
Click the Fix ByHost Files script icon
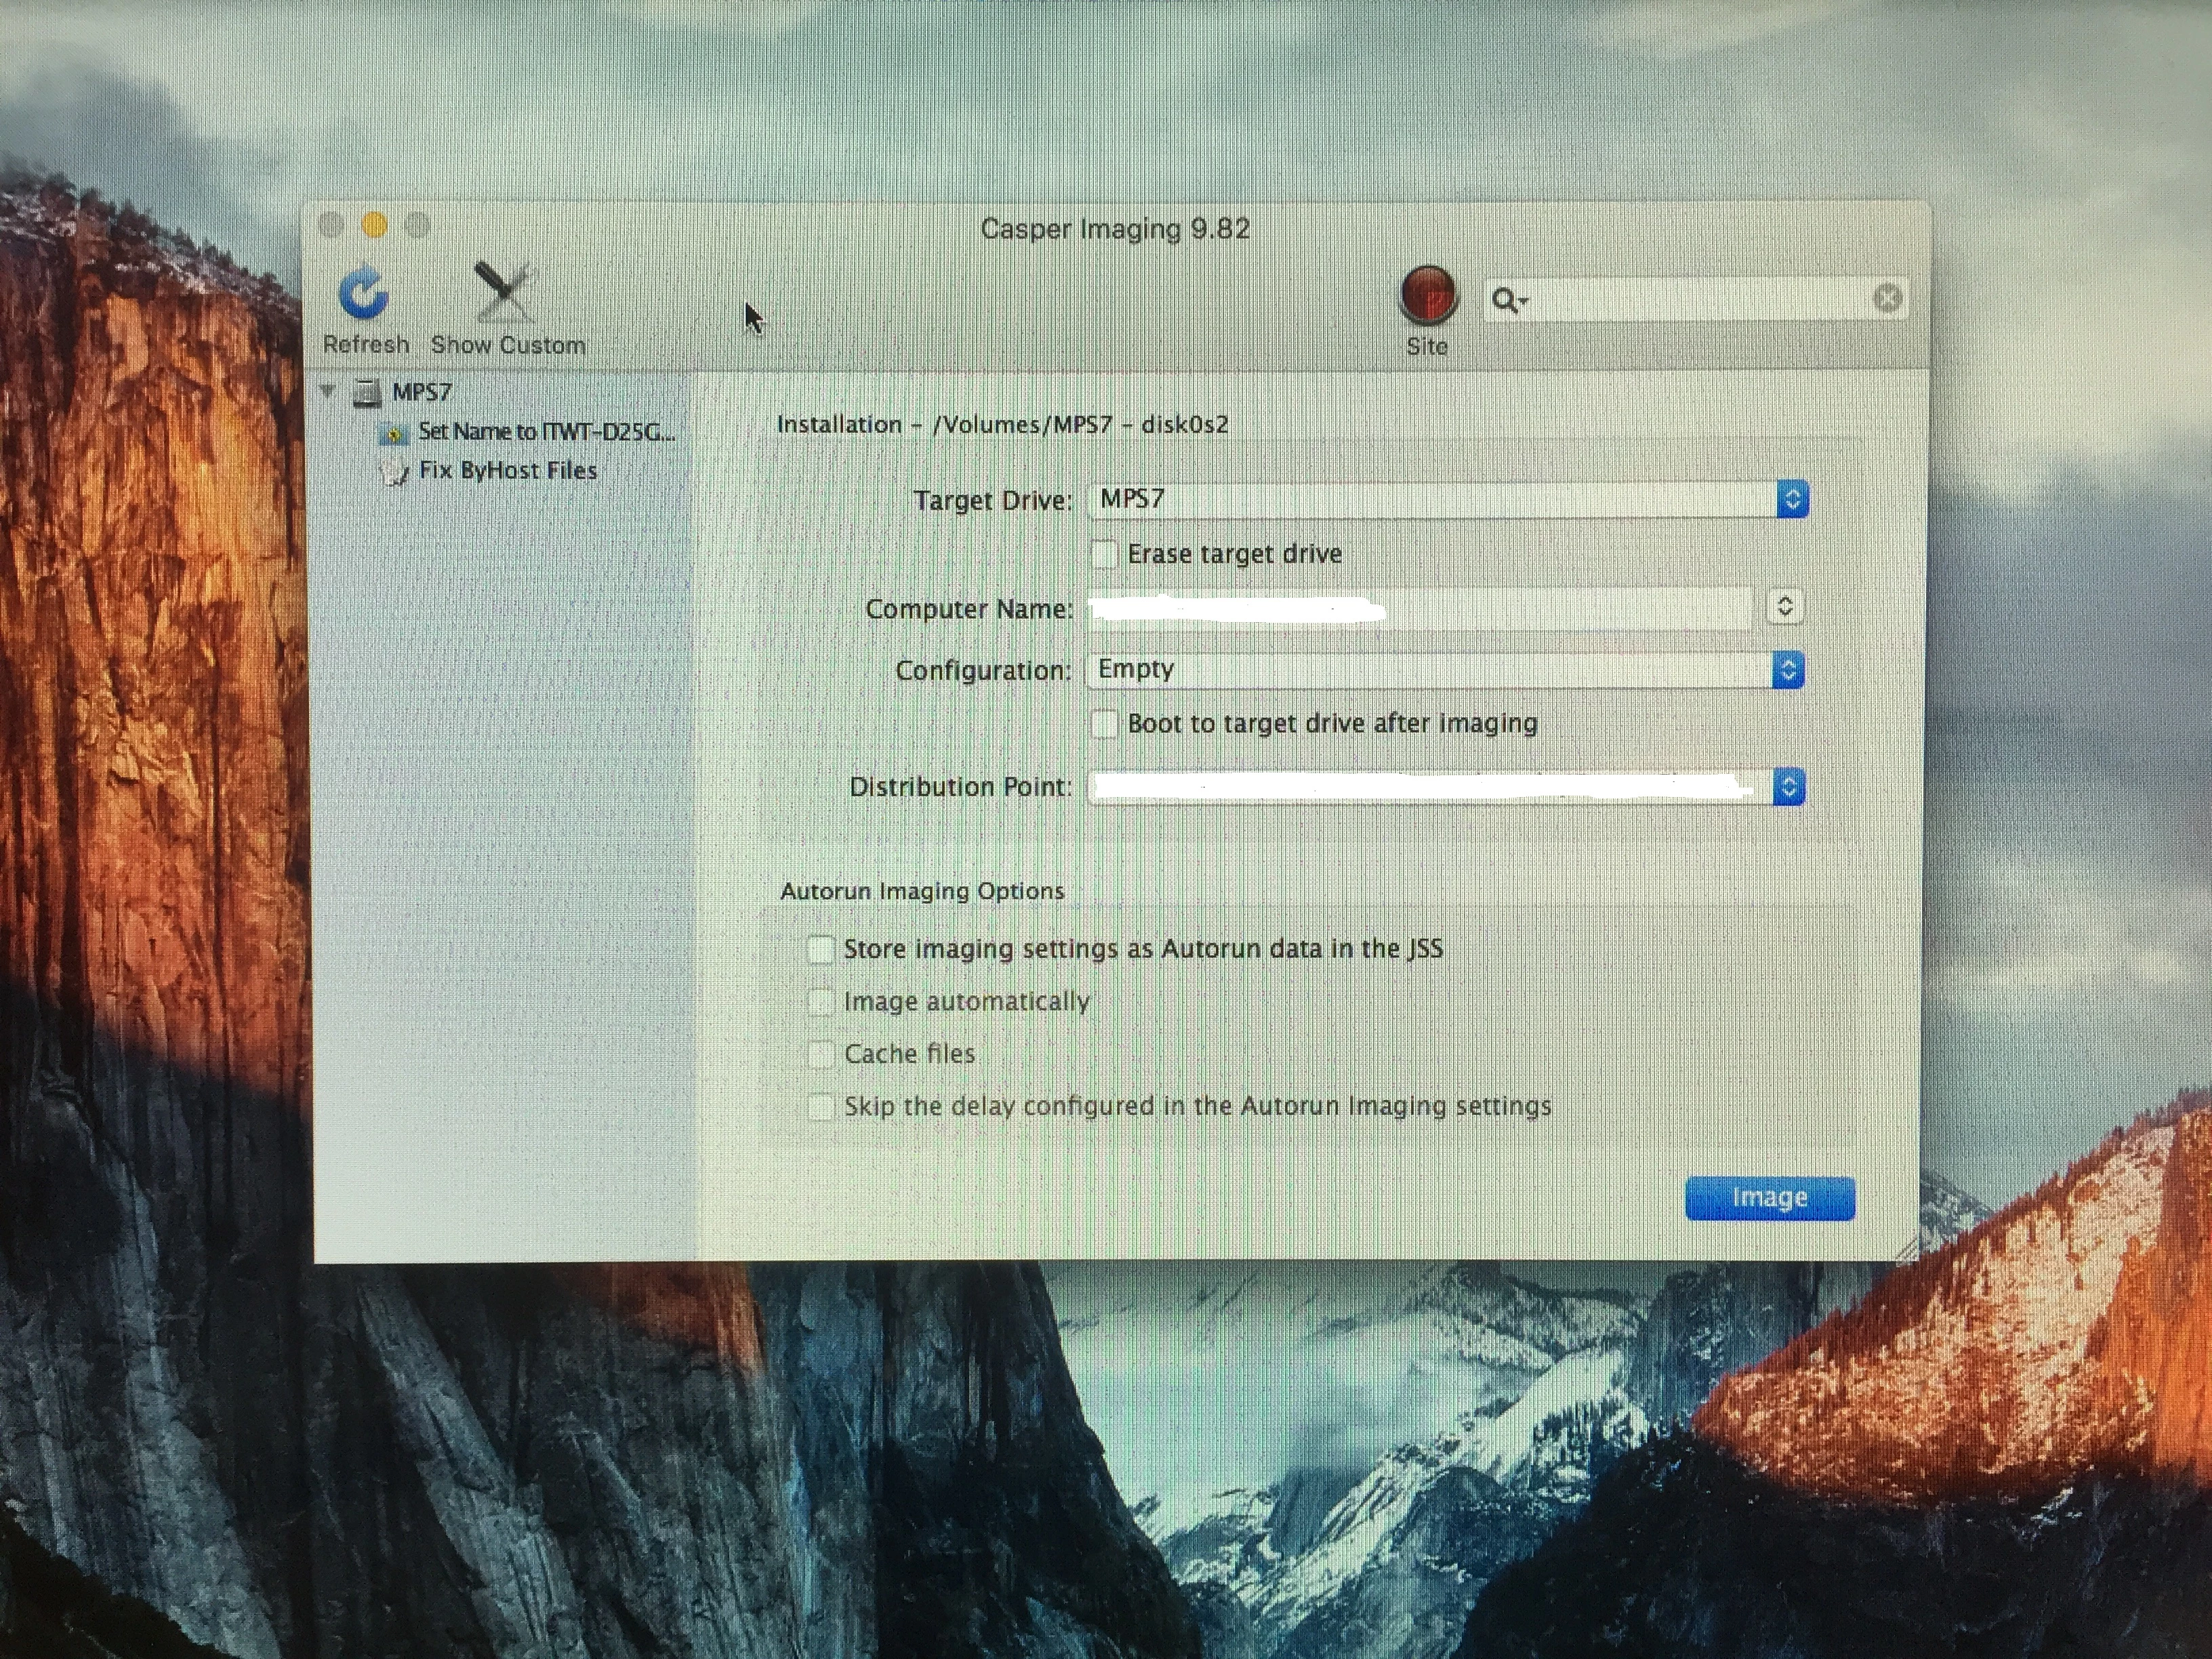coord(395,472)
